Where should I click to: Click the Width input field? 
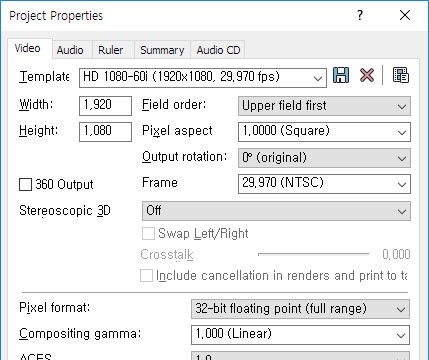(105, 106)
